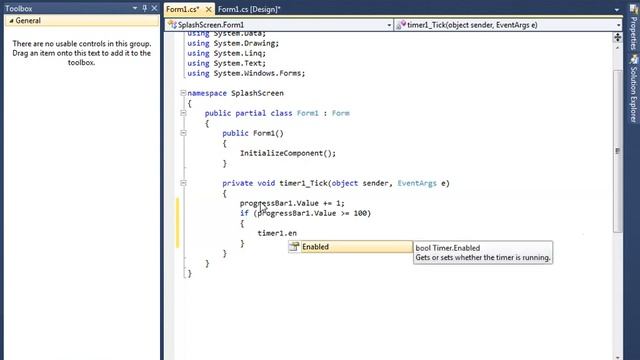Click the method icon beside timer1_Tick

click(x=401, y=25)
